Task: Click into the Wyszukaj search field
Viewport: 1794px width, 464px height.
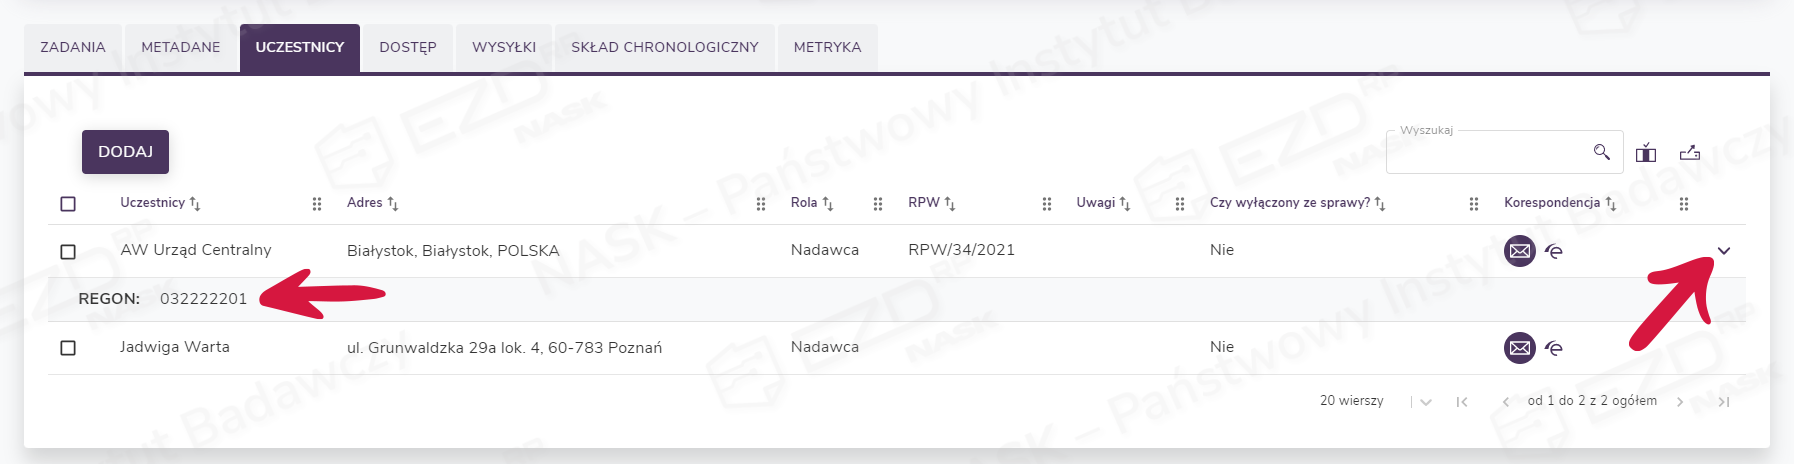Action: coord(1487,153)
